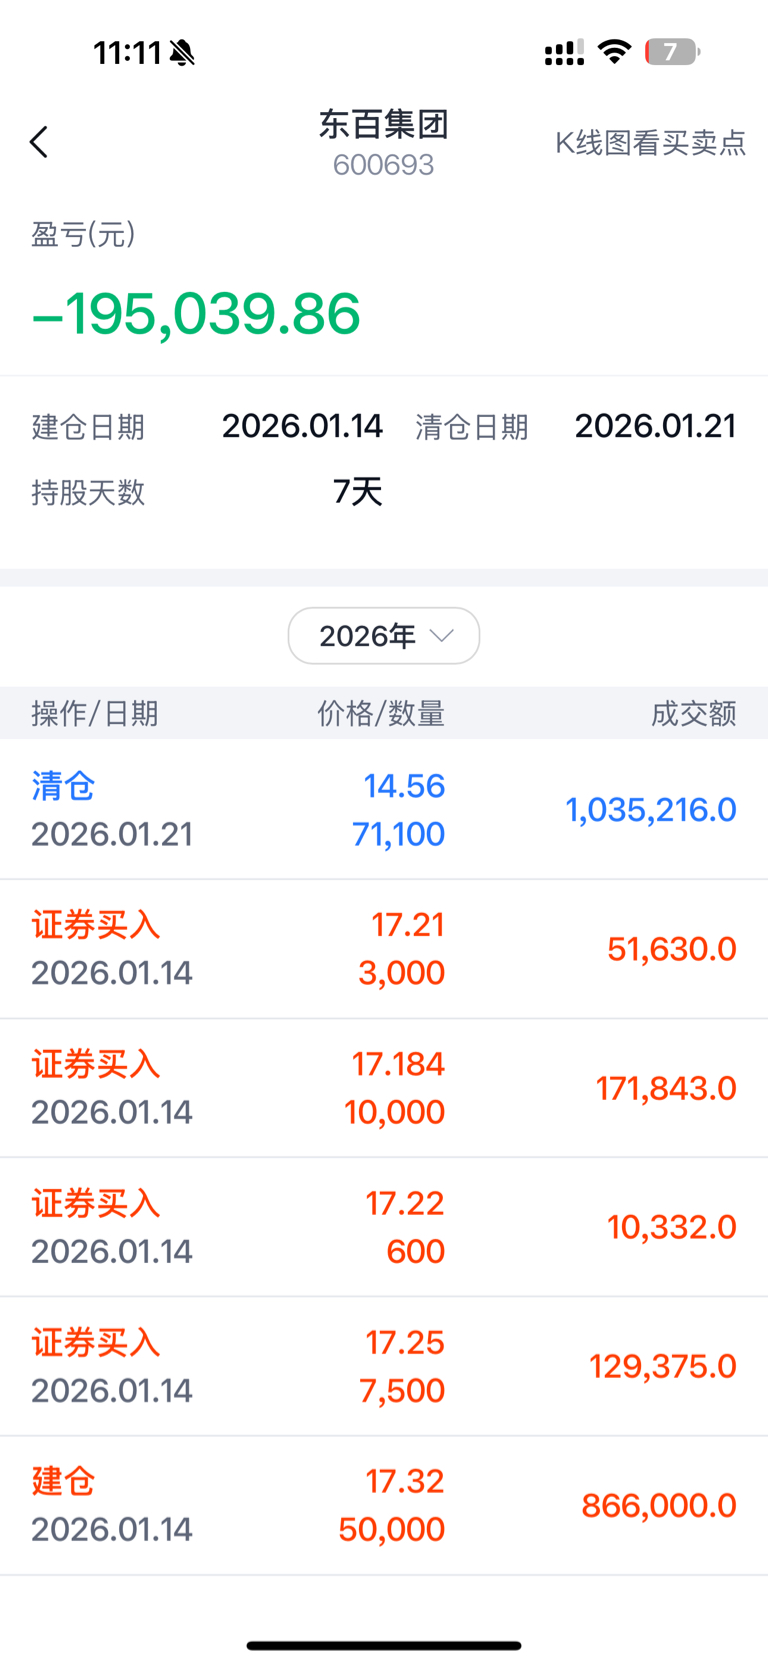Tap the 1,035,216.0 成交额 amount
Image resolution: width=768 pixels, height=1665 pixels.
(x=651, y=810)
